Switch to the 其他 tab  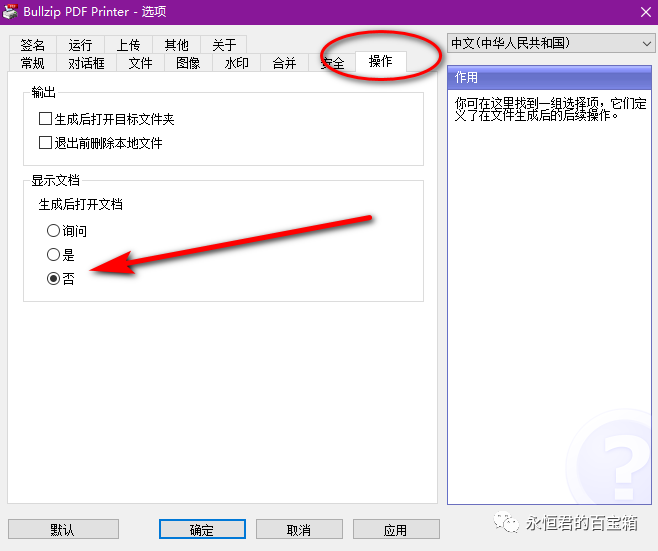pos(176,45)
